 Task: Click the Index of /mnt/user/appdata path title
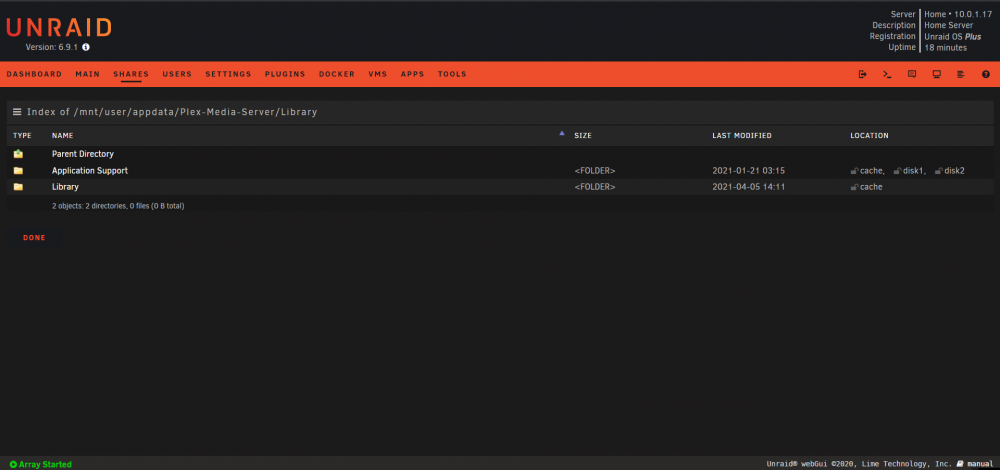pyautogui.click(x=172, y=112)
